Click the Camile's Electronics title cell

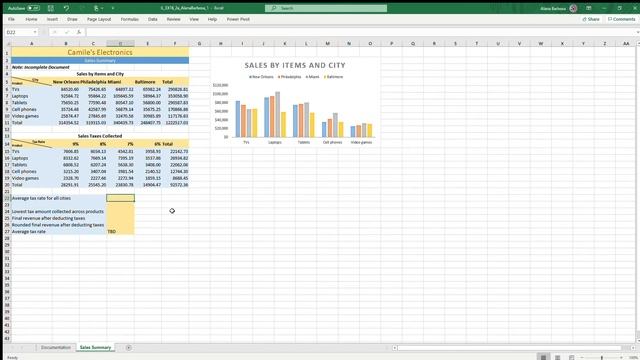(x=100, y=52)
